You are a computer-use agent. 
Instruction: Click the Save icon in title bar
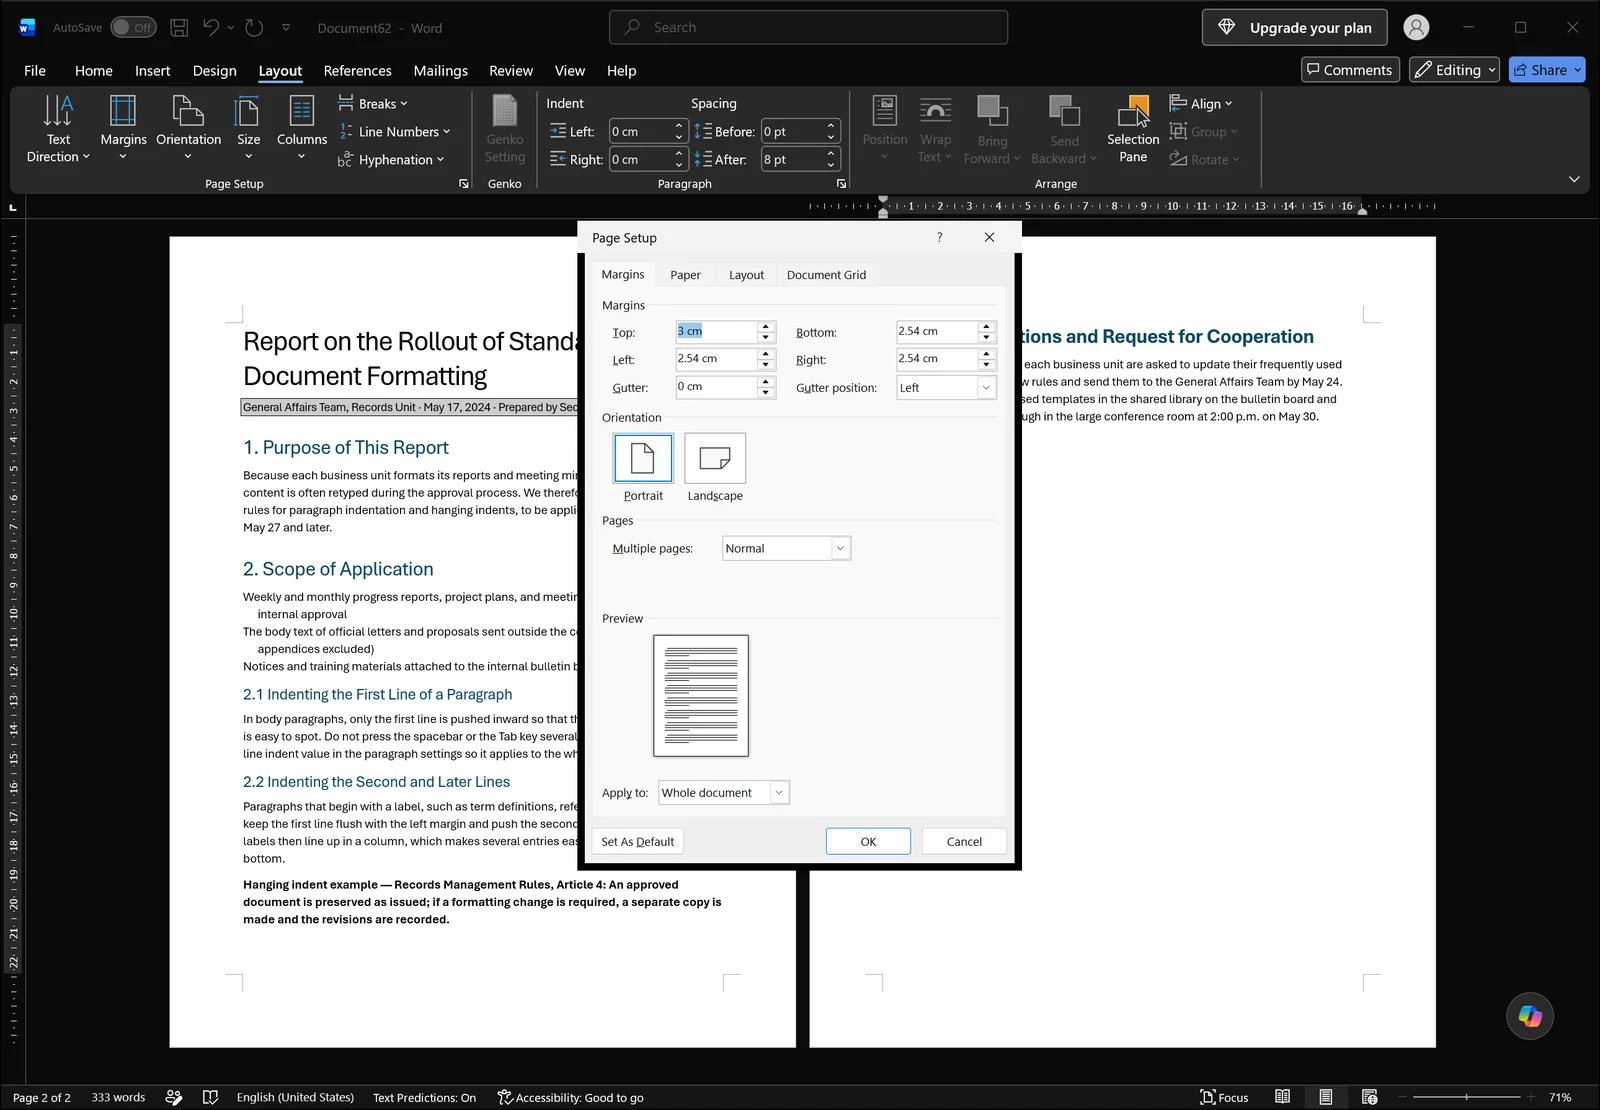[x=179, y=28]
